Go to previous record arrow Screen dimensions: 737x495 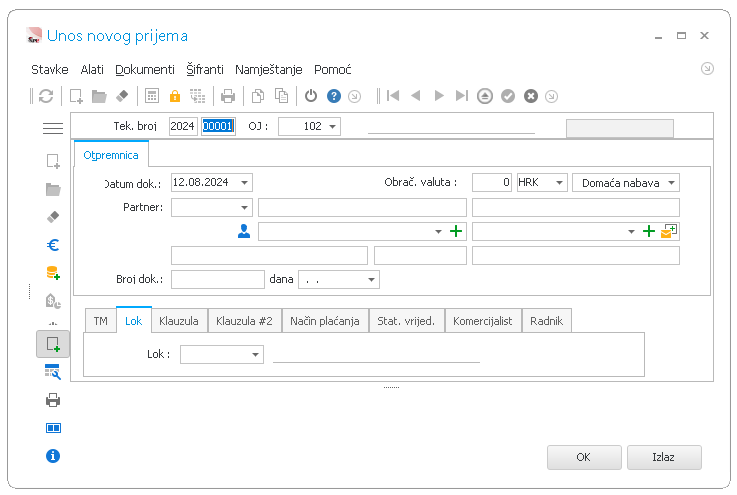point(416,96)
